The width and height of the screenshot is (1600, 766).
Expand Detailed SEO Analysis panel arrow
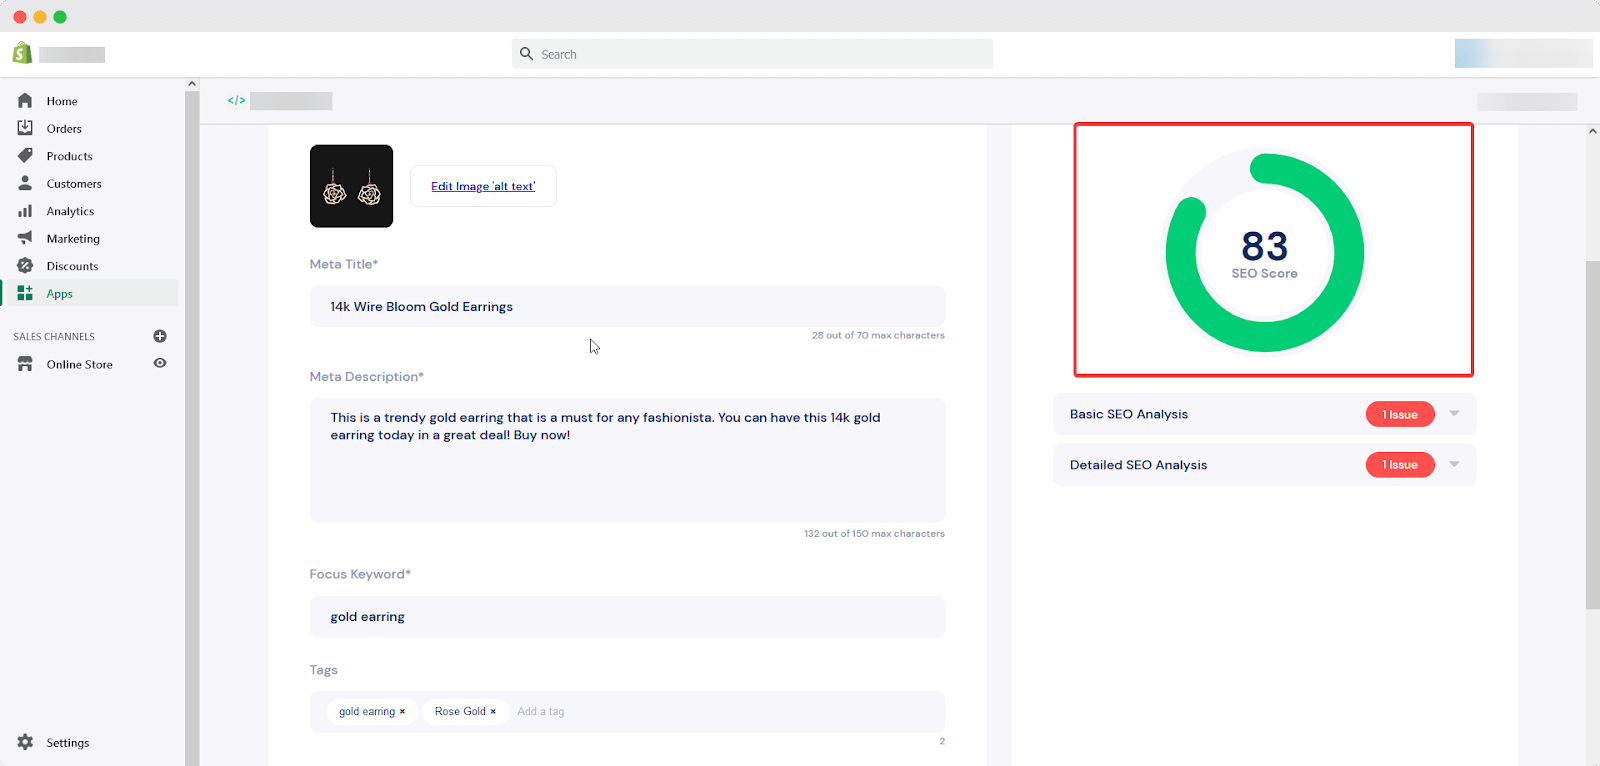[x=1454, y=465]
